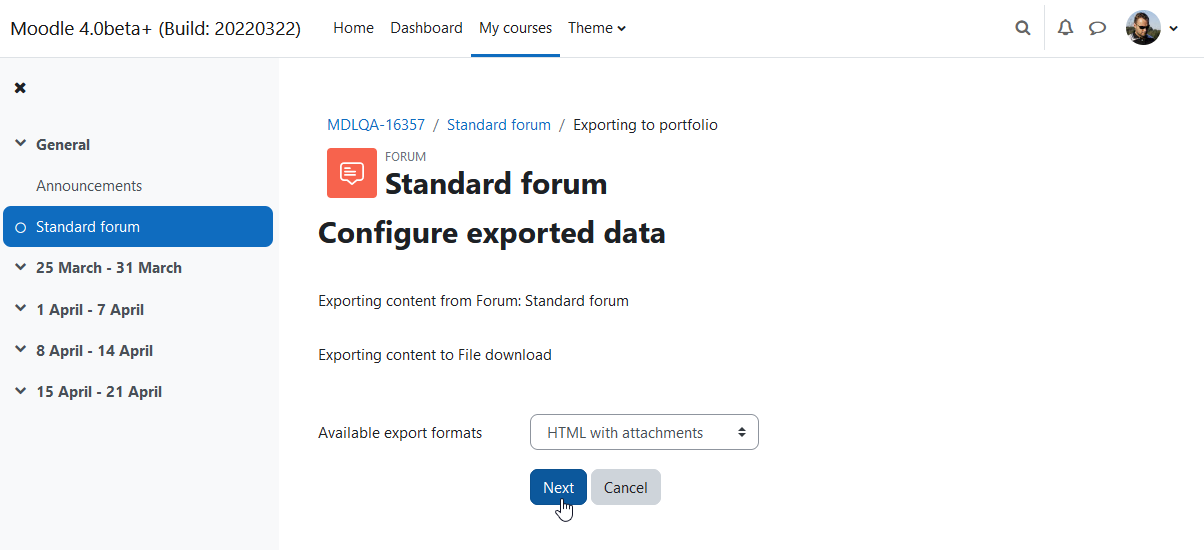Expand the 1 April - 7 April section
The height and width of the screenshot is (550, 1204).
[x=20, y=309]
